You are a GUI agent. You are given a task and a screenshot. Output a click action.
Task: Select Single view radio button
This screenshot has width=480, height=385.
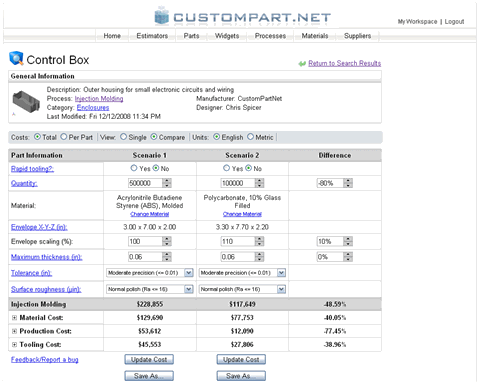123,137
